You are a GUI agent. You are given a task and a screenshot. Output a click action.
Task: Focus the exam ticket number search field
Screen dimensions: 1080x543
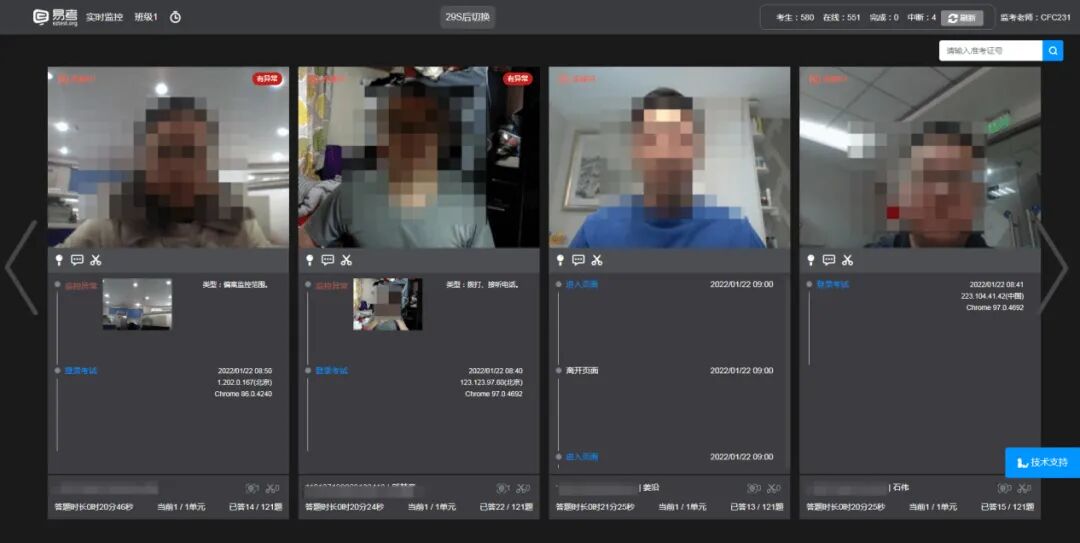(x=990, y=50)
